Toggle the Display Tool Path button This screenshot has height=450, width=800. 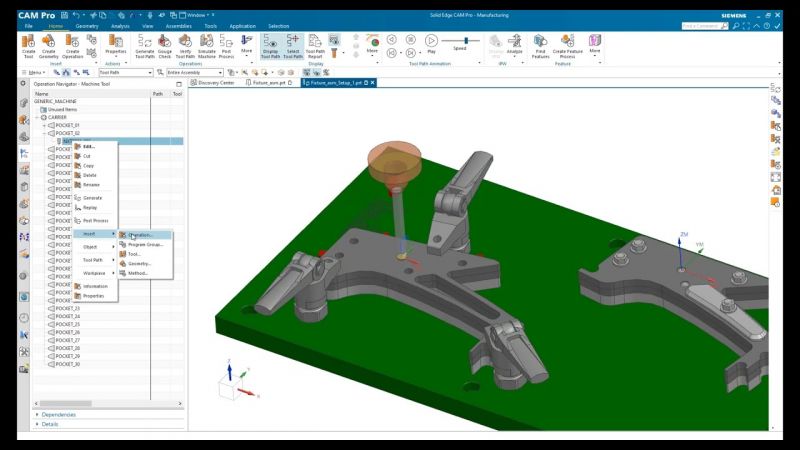(x=270, y=44)
